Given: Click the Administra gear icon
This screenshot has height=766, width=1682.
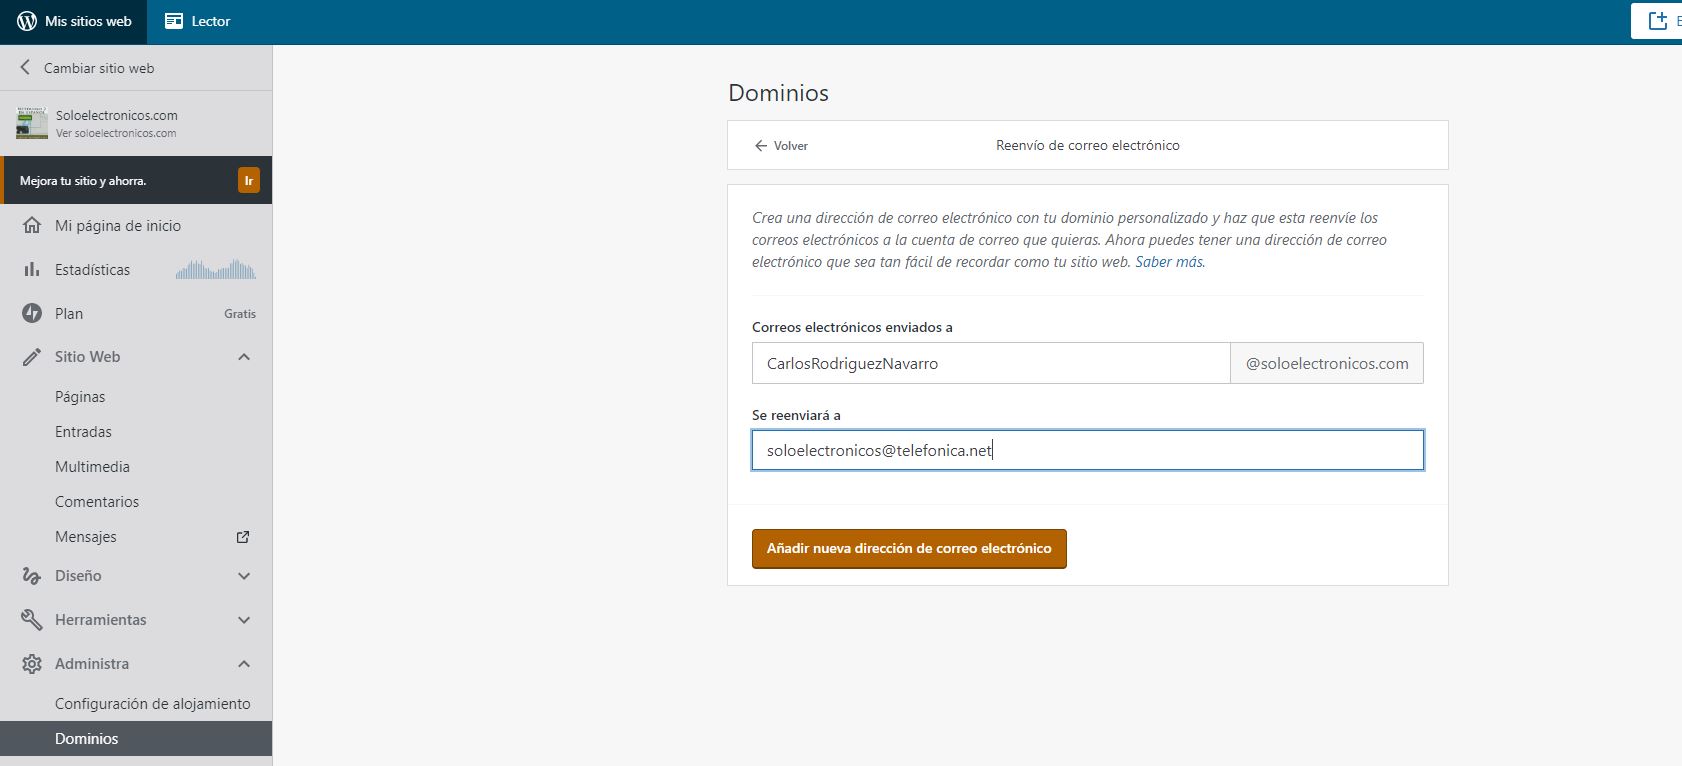Looking at the screenshot, I should [32, 664].
